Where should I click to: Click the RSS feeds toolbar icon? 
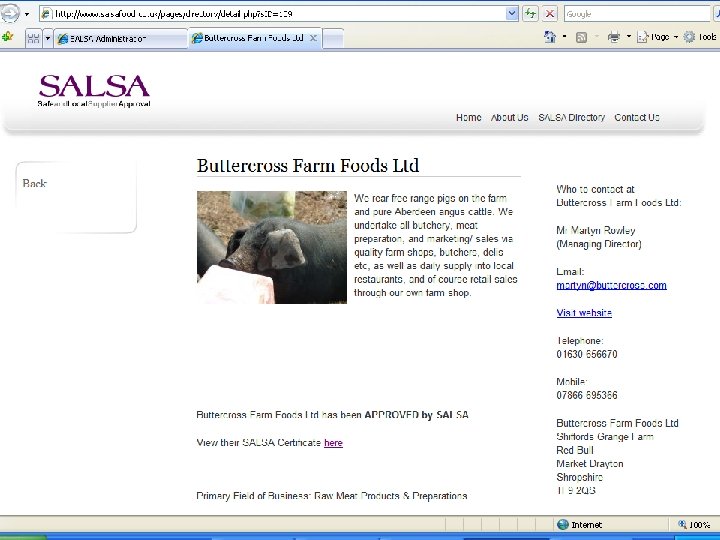click(581, 37)
